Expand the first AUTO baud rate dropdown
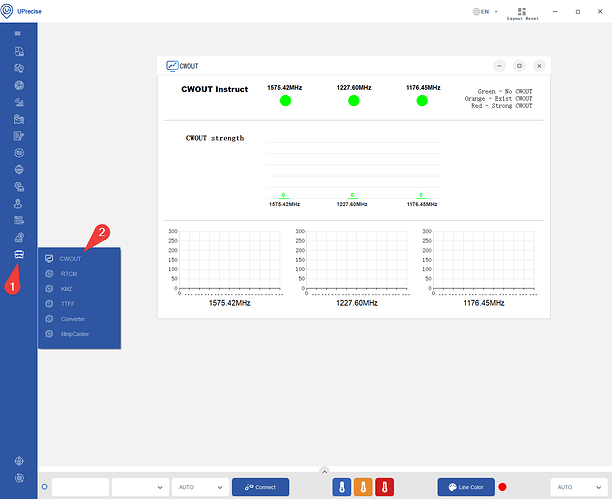 [x=199, y=487]
